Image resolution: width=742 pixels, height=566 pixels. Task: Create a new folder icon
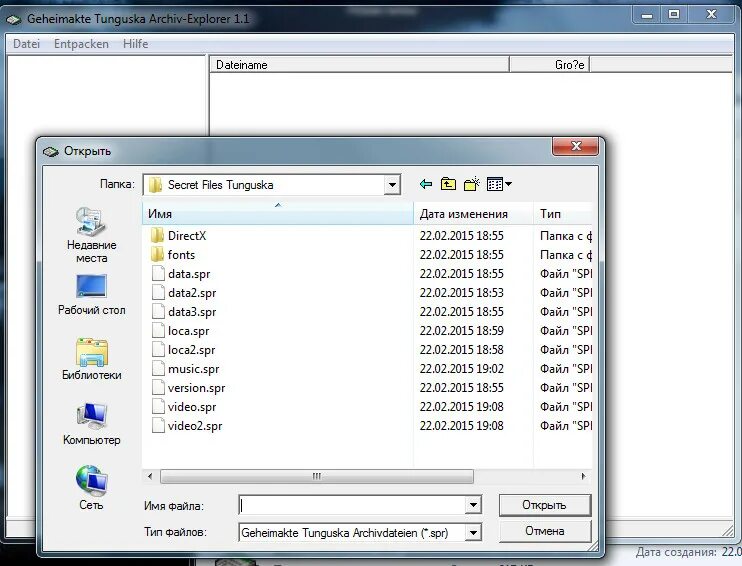(471, 184)
